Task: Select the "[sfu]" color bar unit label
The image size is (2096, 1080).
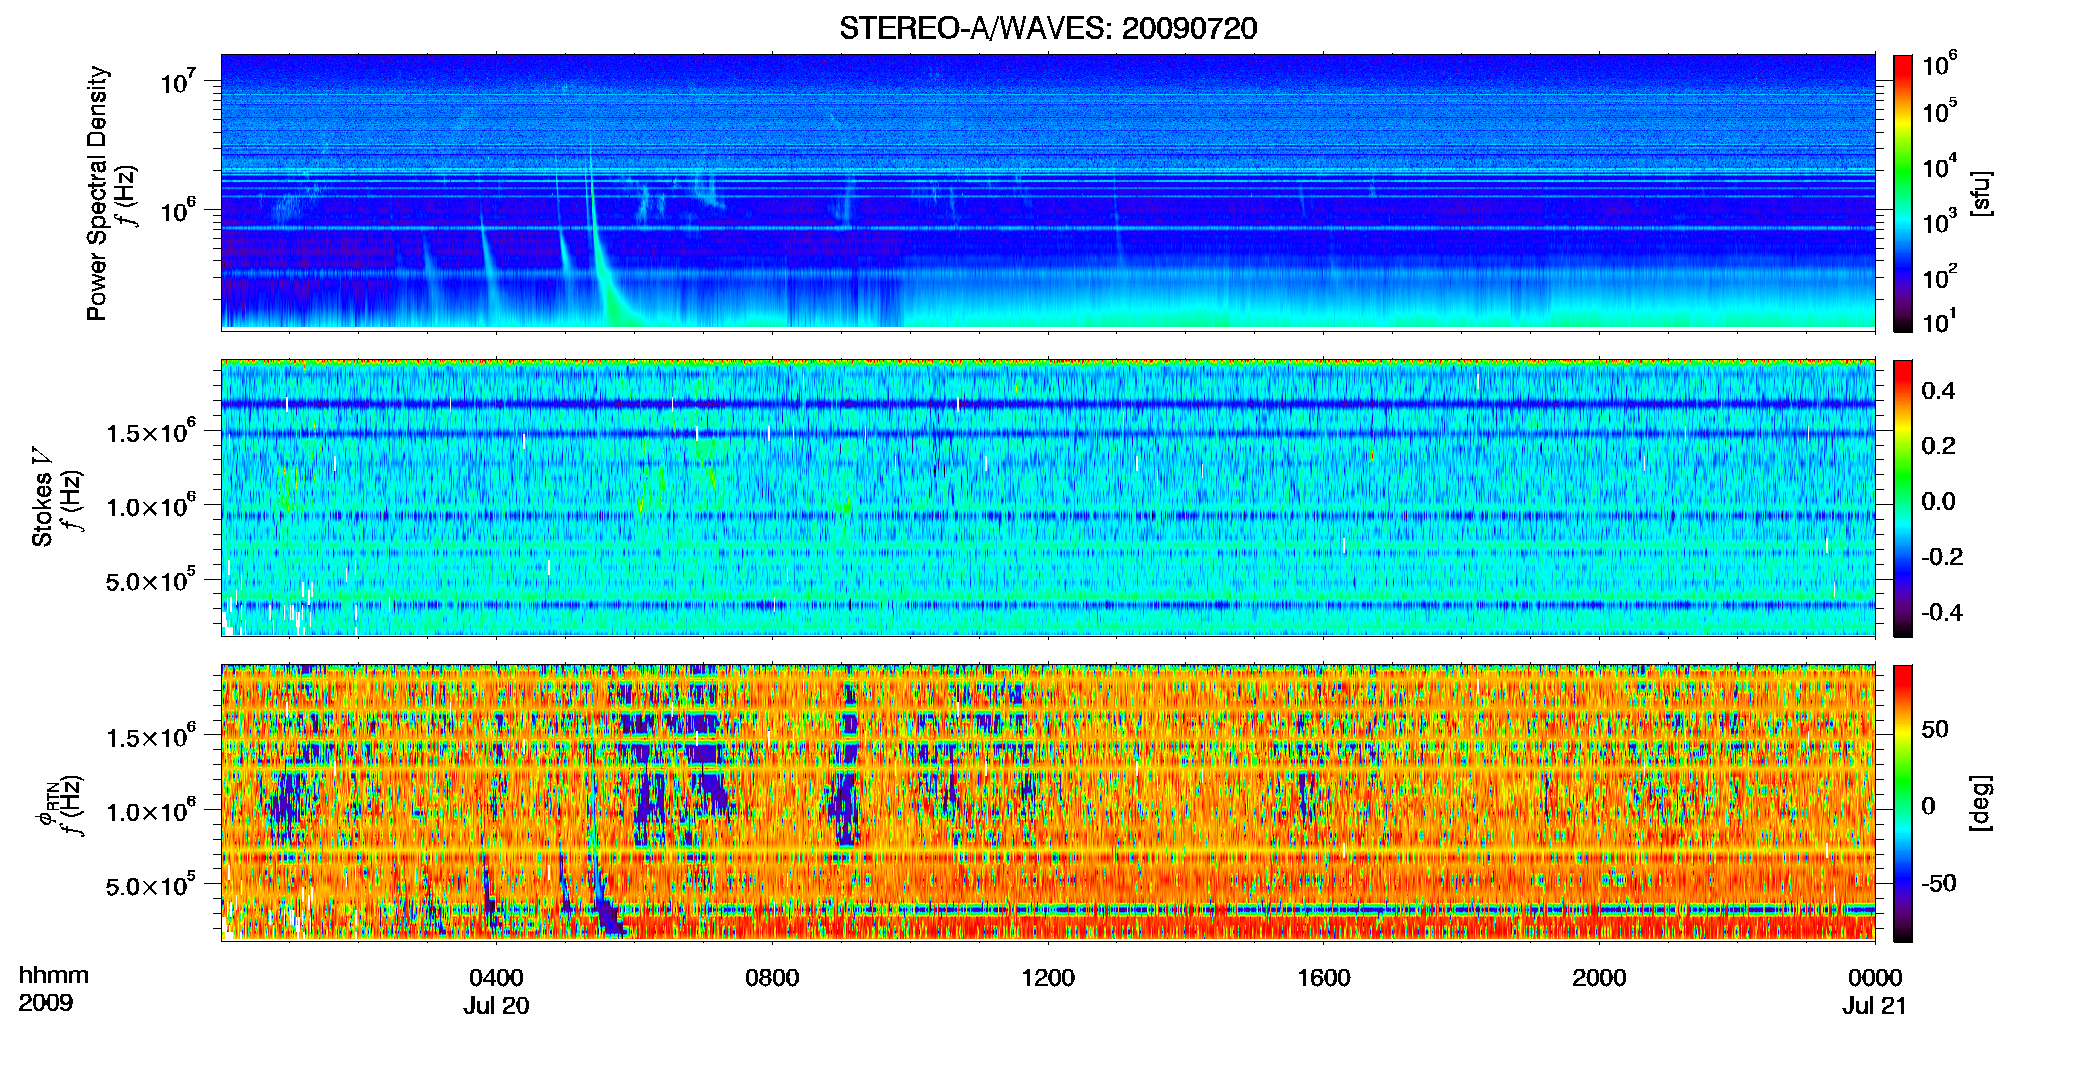Action: (1981, 193)
